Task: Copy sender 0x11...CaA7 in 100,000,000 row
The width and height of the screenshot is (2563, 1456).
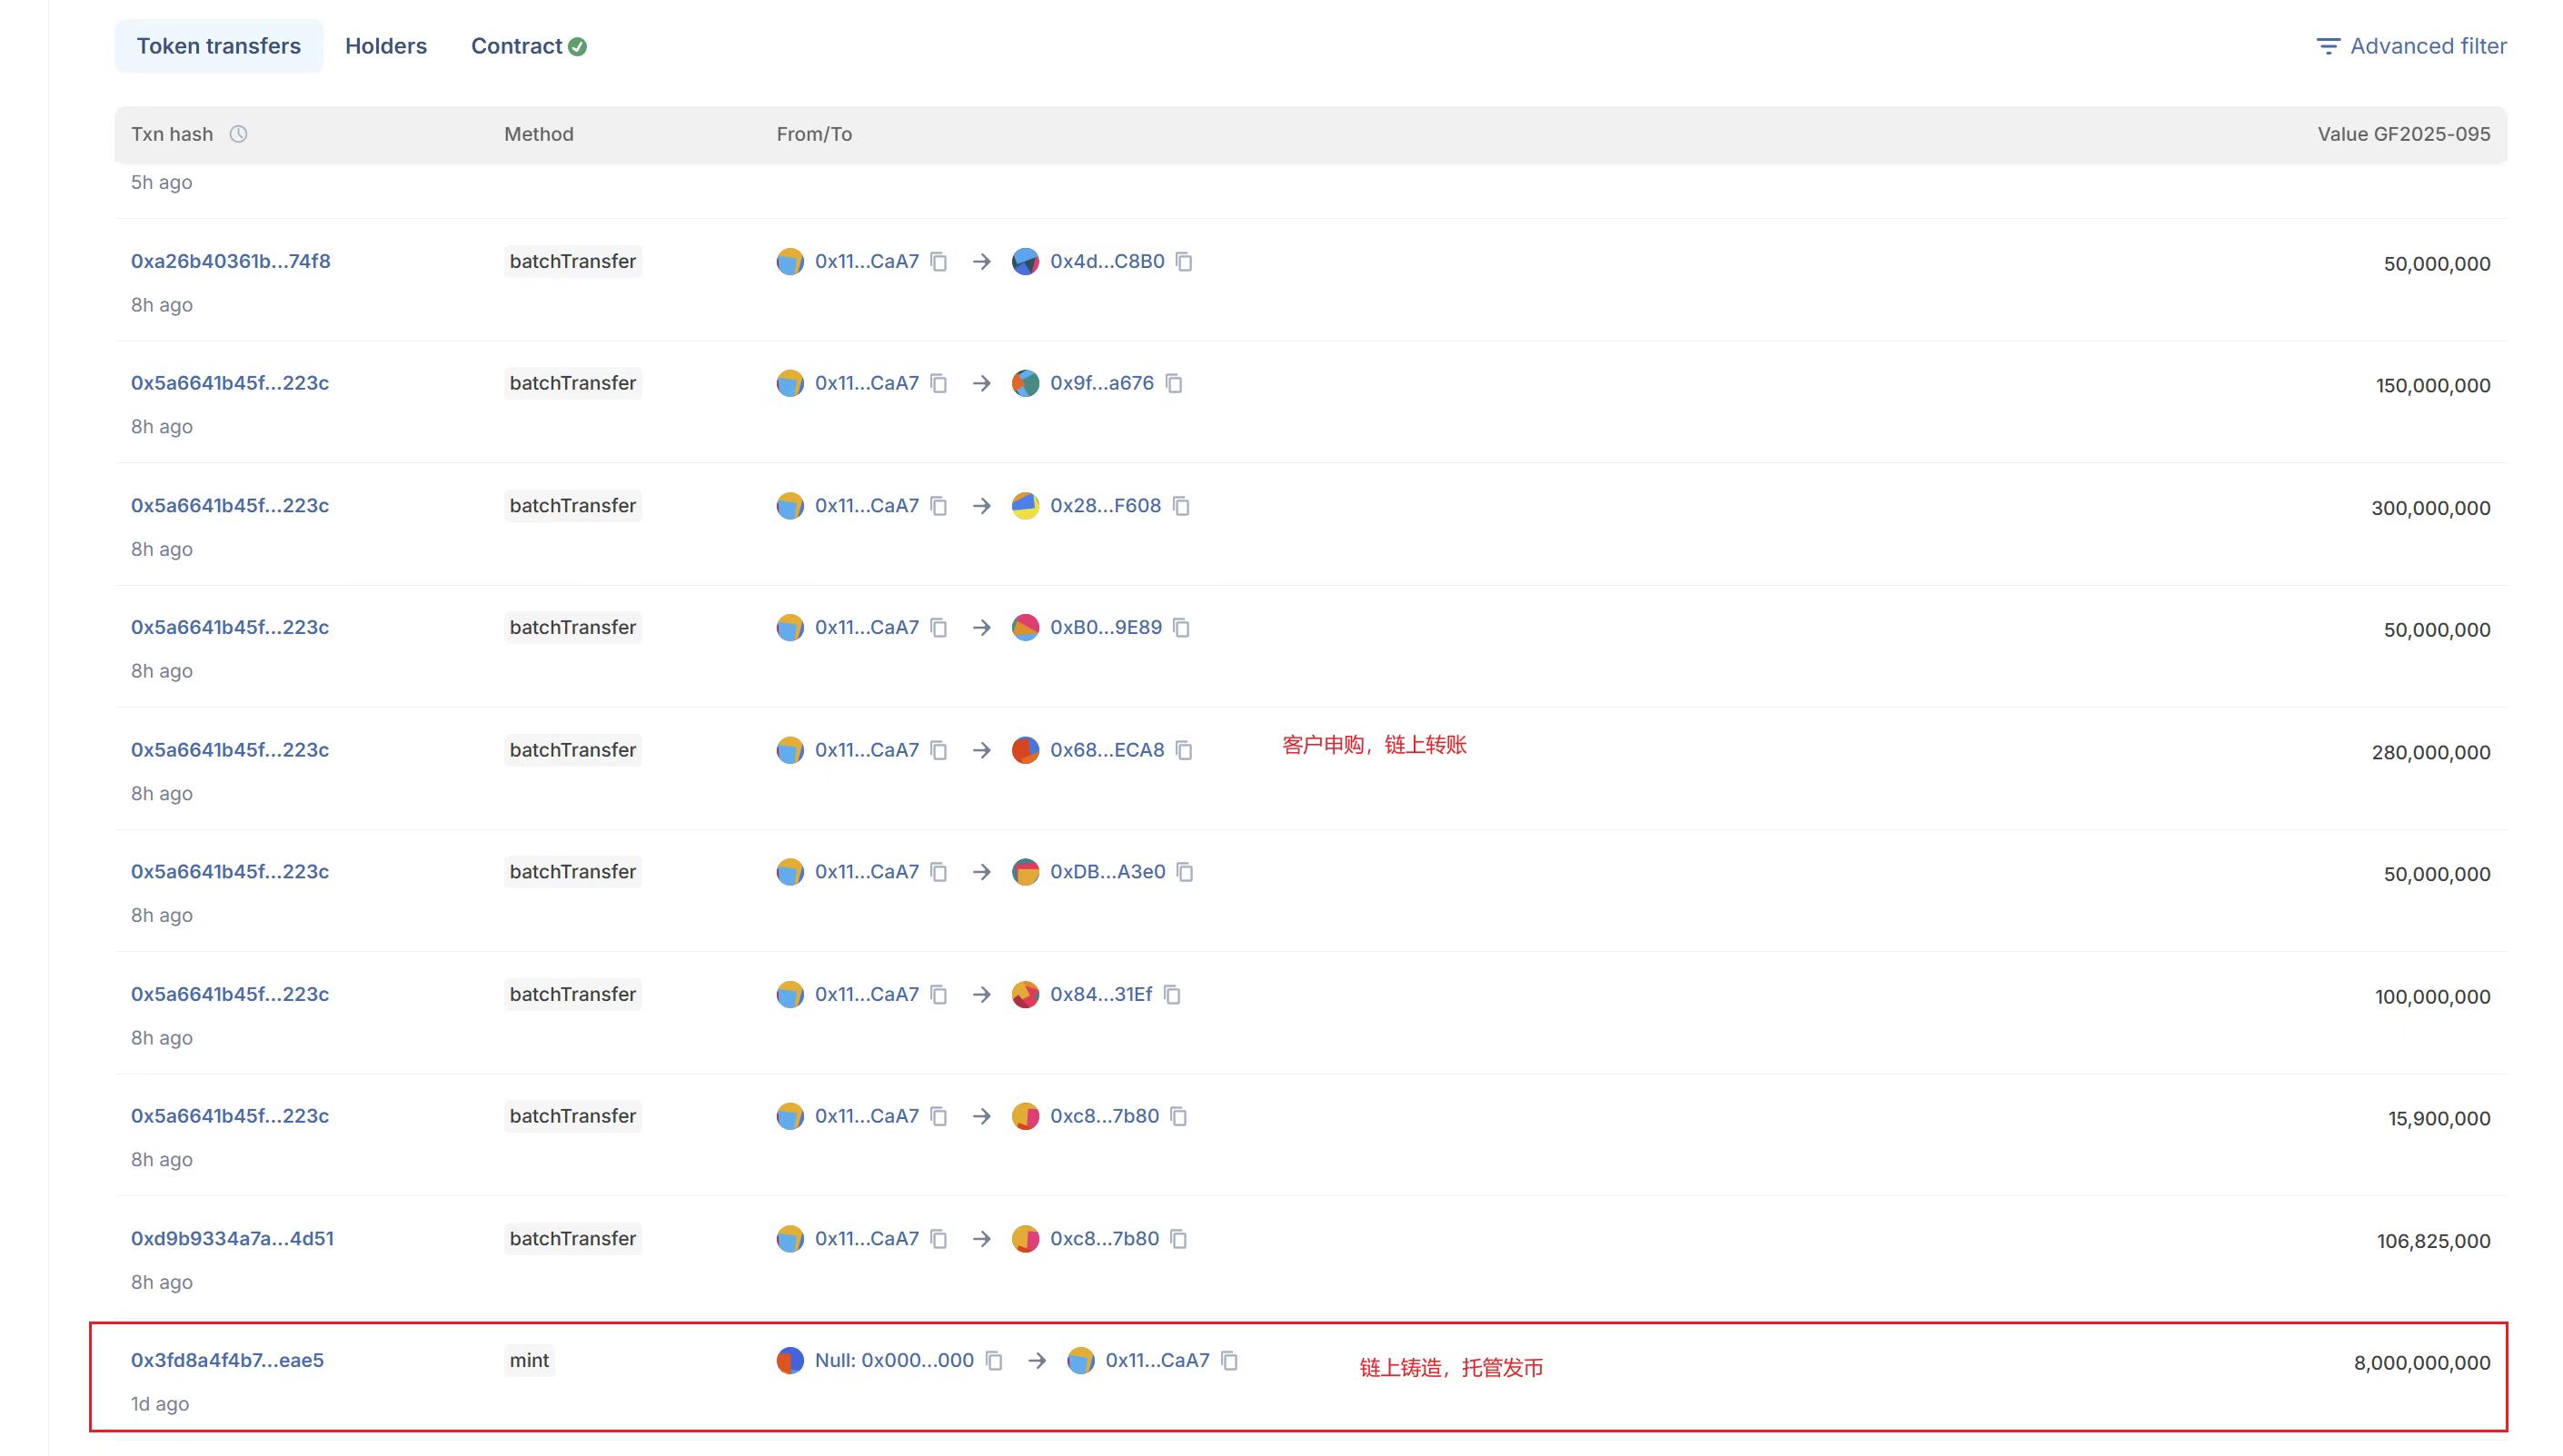Action: (939, 995)
